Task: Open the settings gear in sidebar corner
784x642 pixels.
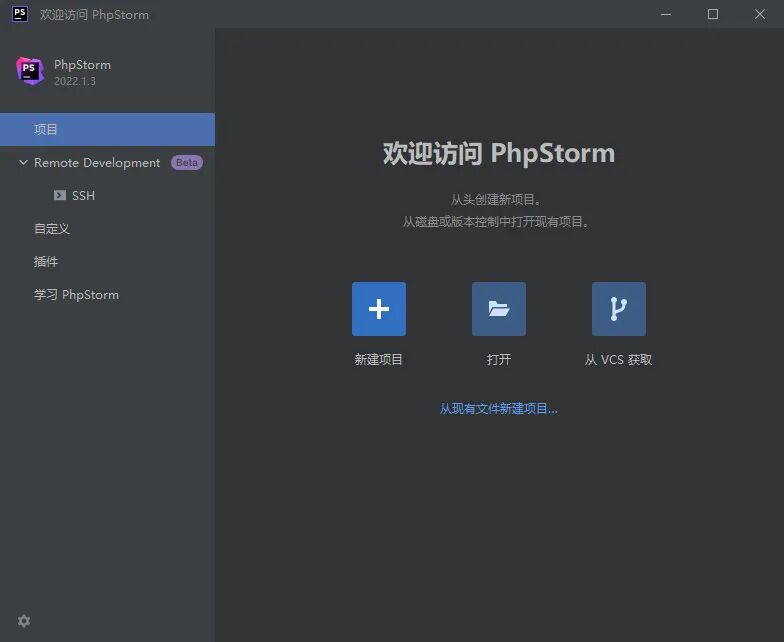Action: (x=24, y=620)
